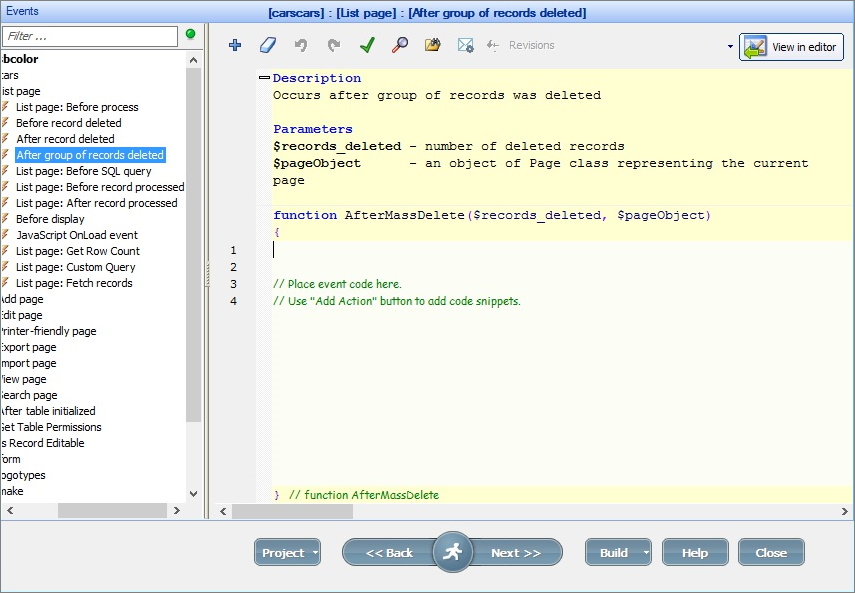Open search with the magnifying glass icon
The width and height of the screenshot is (855, 593).
(399, 45)
